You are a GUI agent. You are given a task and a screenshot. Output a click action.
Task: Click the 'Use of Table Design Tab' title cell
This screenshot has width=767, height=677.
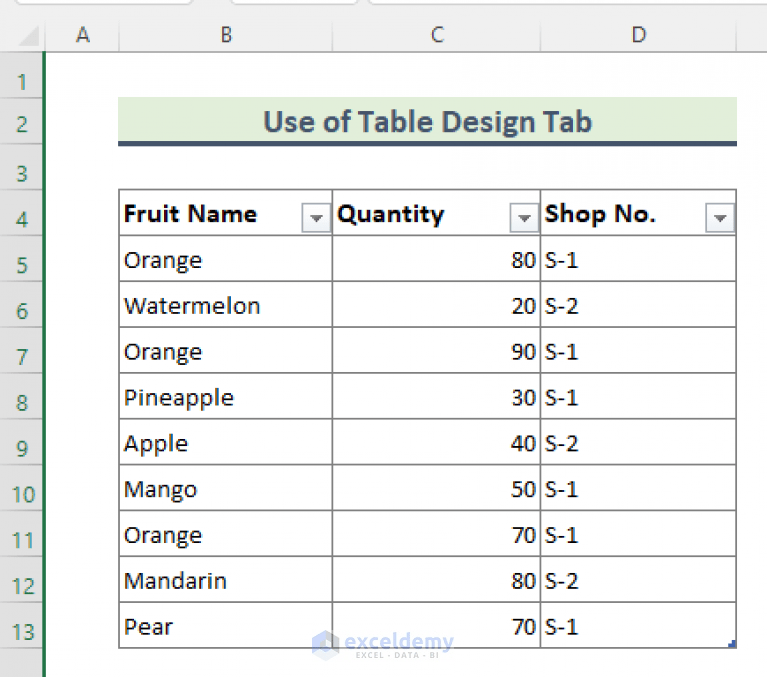pyautogui.click(x=428, y=121)
